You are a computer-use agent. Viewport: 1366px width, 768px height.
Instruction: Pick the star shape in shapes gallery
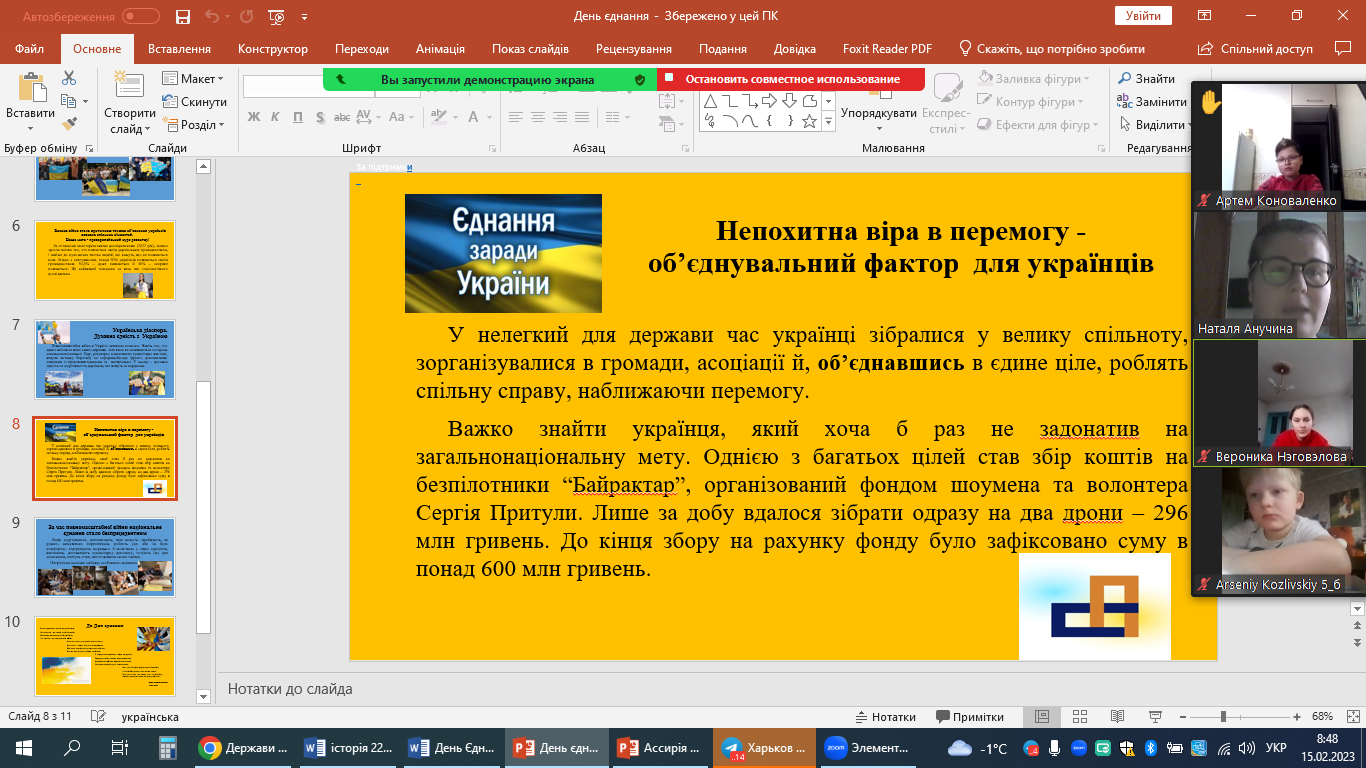809,121
